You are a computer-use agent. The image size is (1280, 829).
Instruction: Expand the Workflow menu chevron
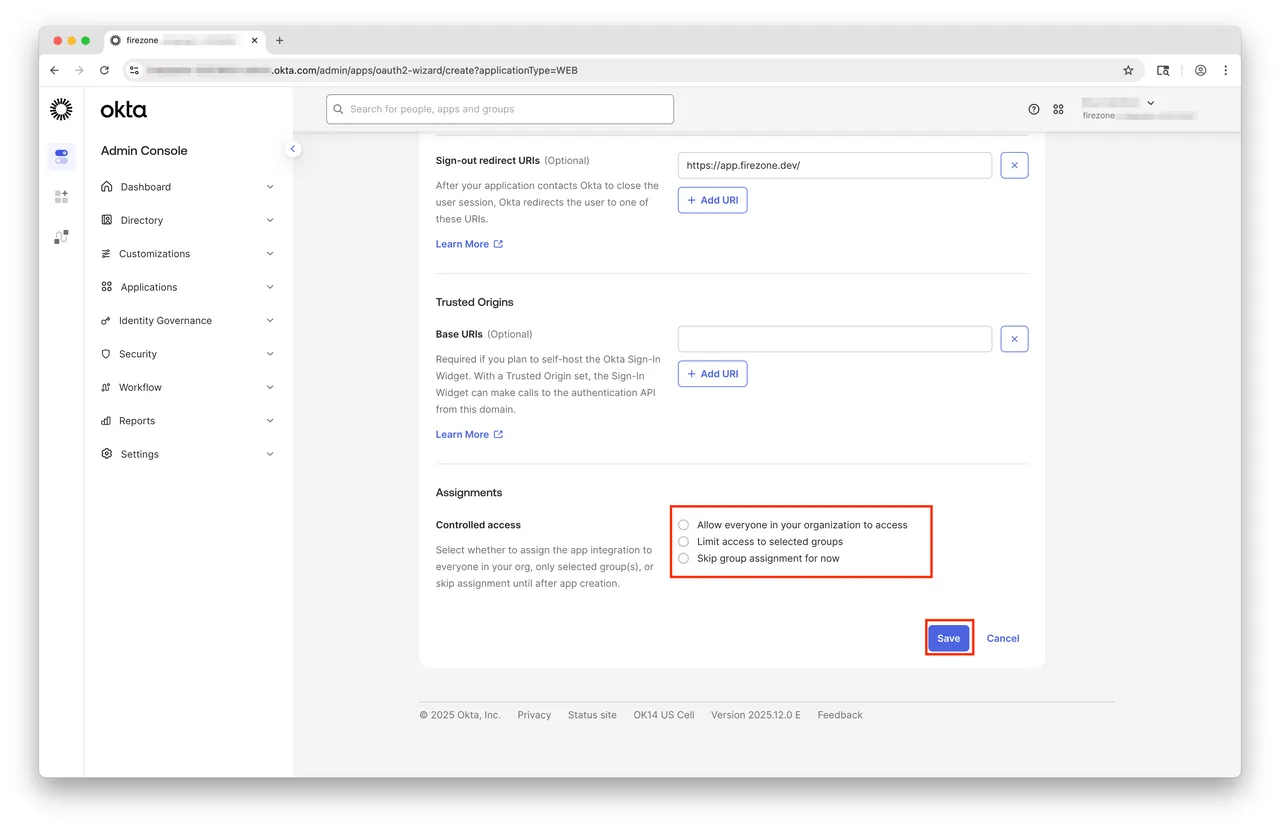tap(270, 387)
